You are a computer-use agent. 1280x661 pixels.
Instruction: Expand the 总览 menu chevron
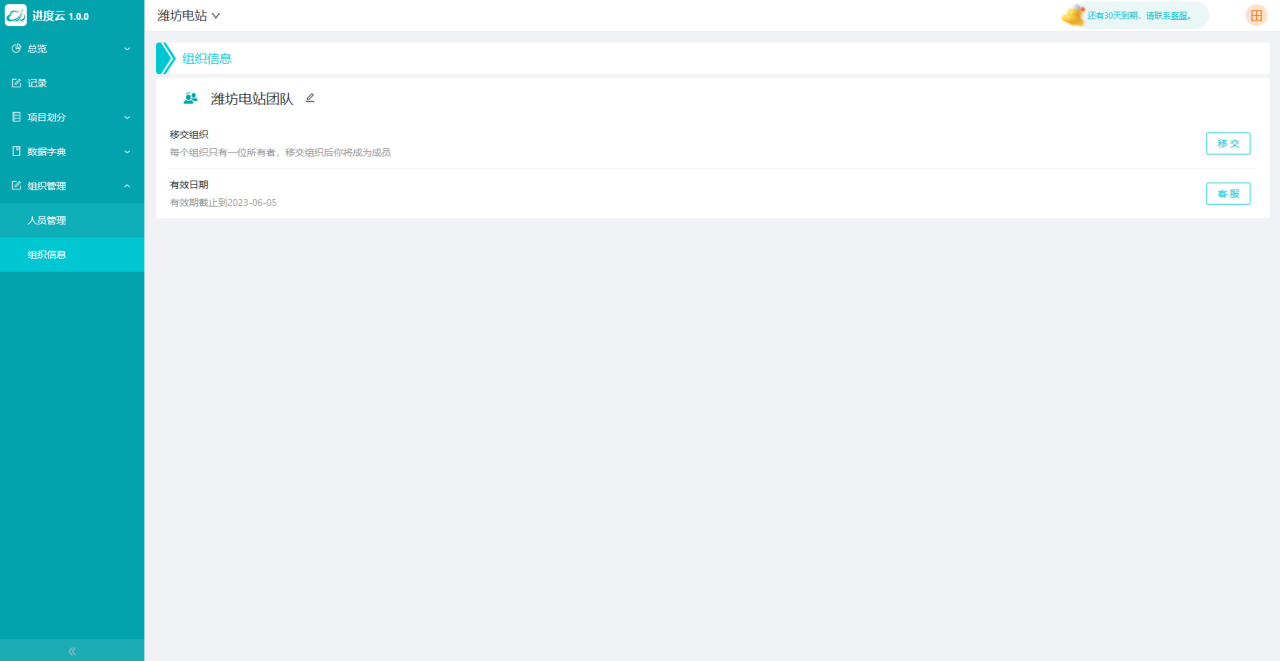coord(127,48)
